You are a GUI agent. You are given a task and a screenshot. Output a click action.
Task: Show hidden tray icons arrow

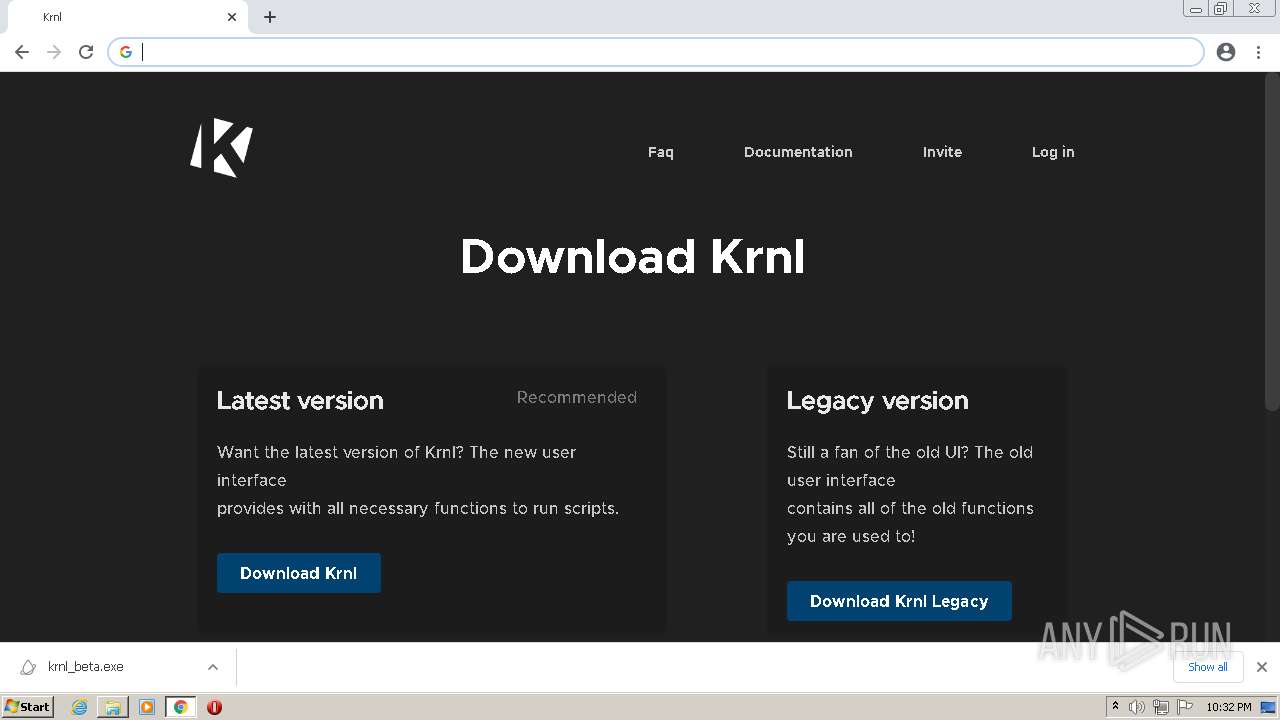[x=1115, y=707]
